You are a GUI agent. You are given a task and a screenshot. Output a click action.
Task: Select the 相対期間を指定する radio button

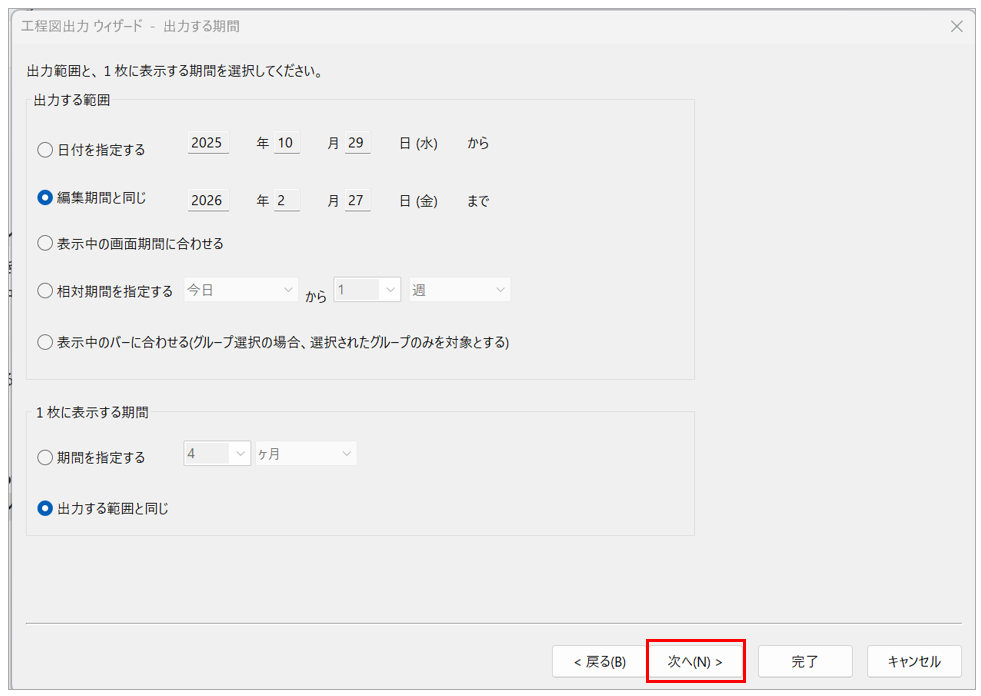(45, 291)
